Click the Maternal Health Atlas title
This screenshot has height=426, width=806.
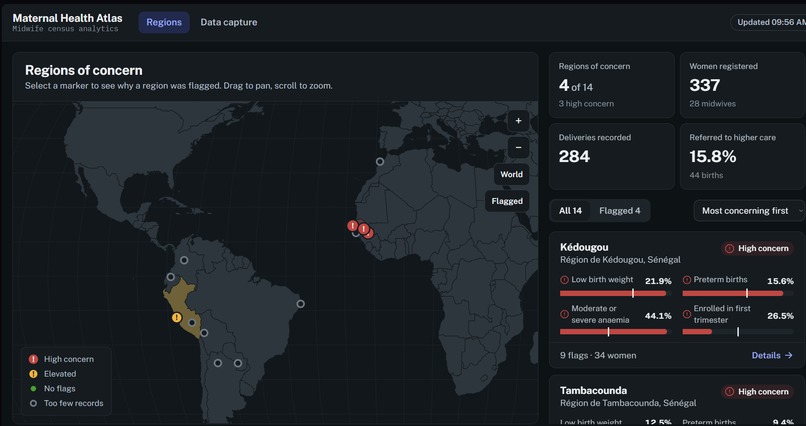(x=67, y=18)
